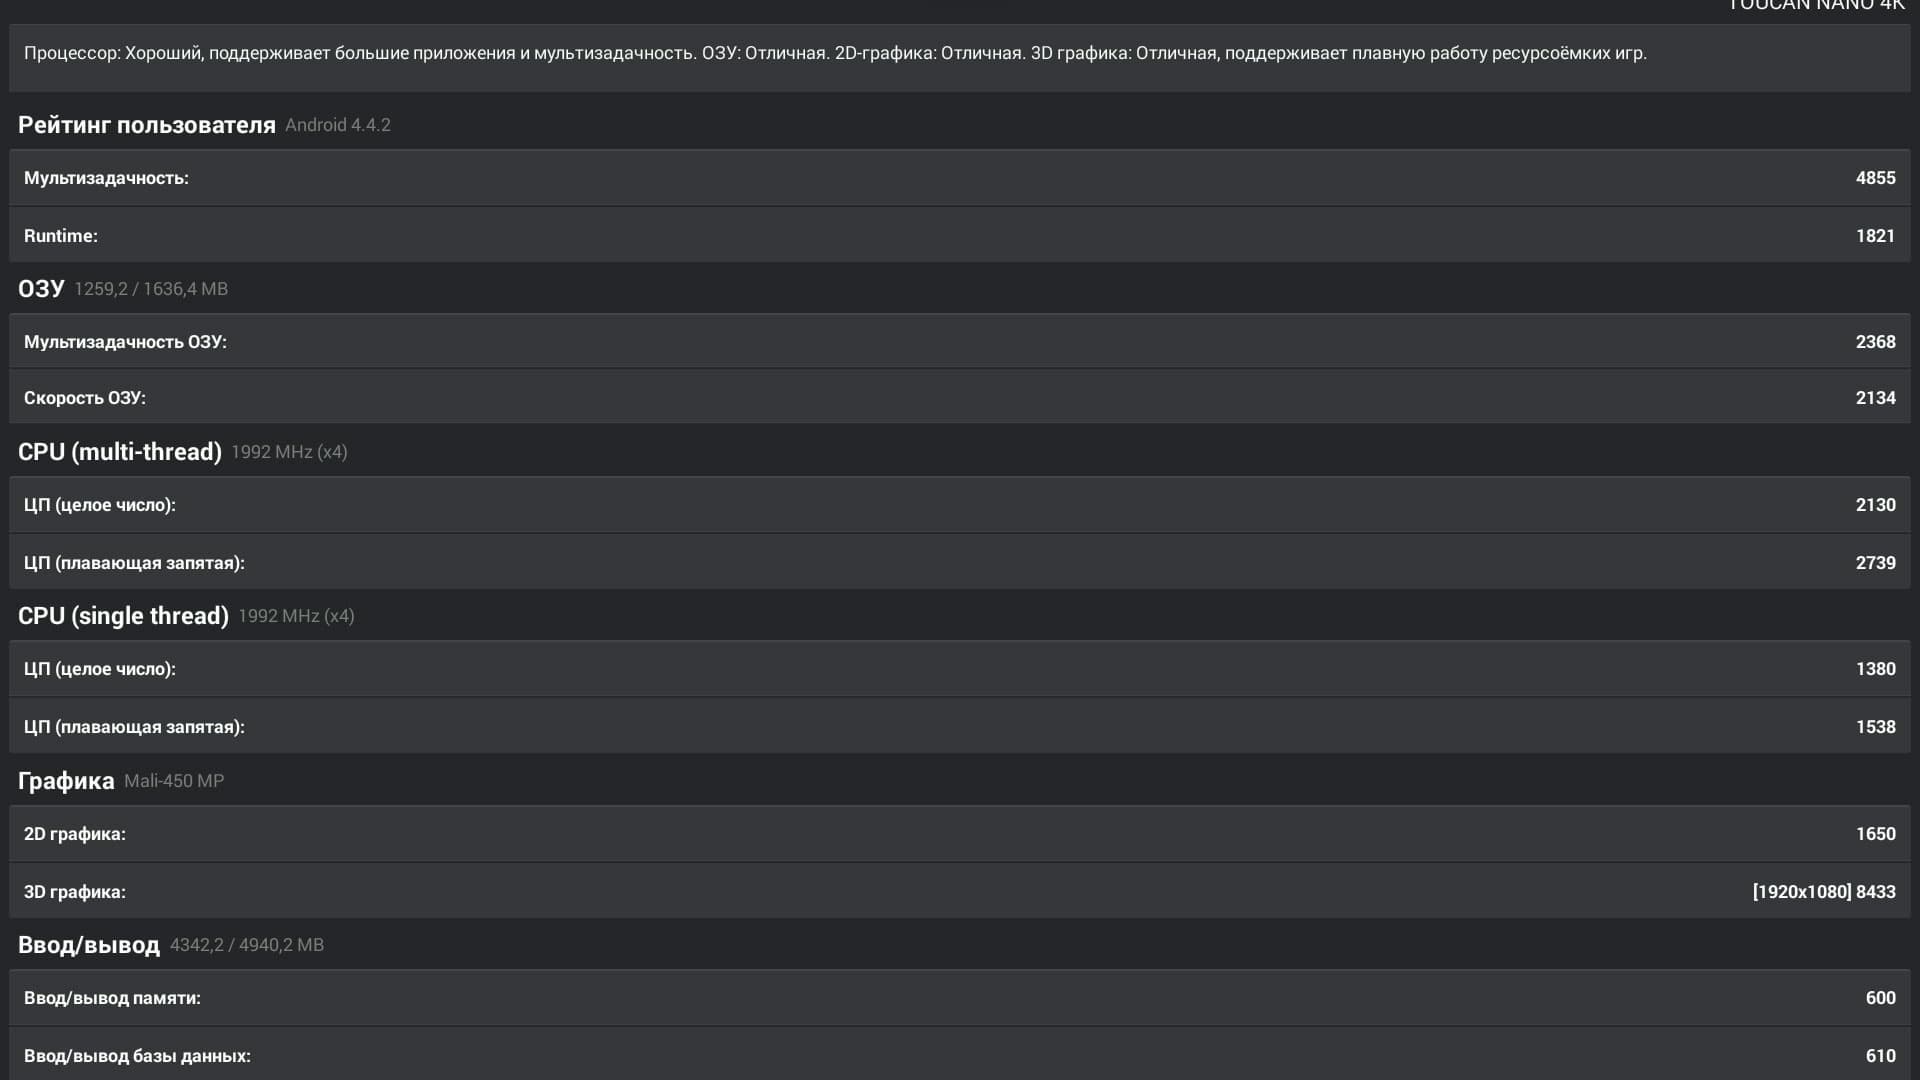
Task: Click the CPU (single thread) section header
Action: 123,616
